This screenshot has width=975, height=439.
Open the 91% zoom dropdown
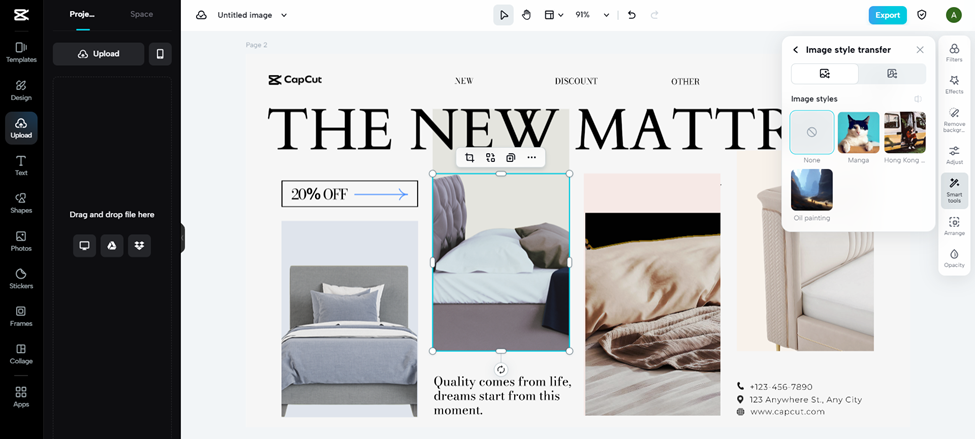tap(591, 15)
